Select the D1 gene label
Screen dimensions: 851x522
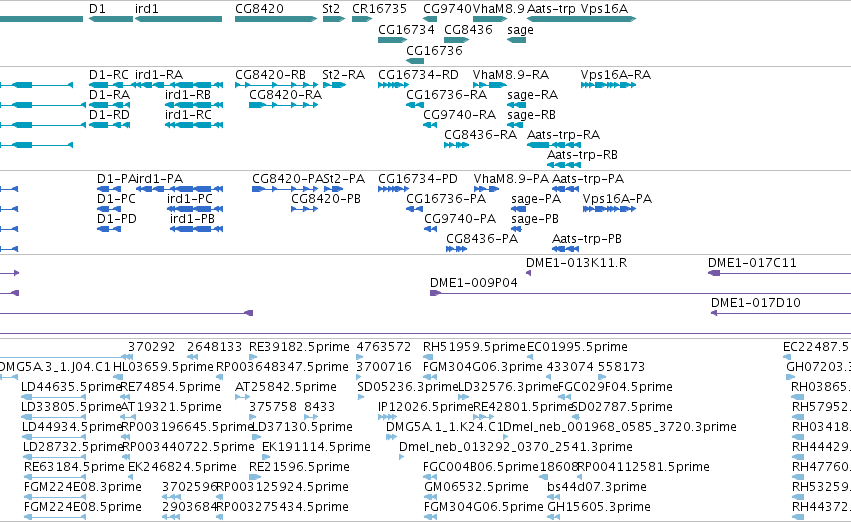coord(97,9)
